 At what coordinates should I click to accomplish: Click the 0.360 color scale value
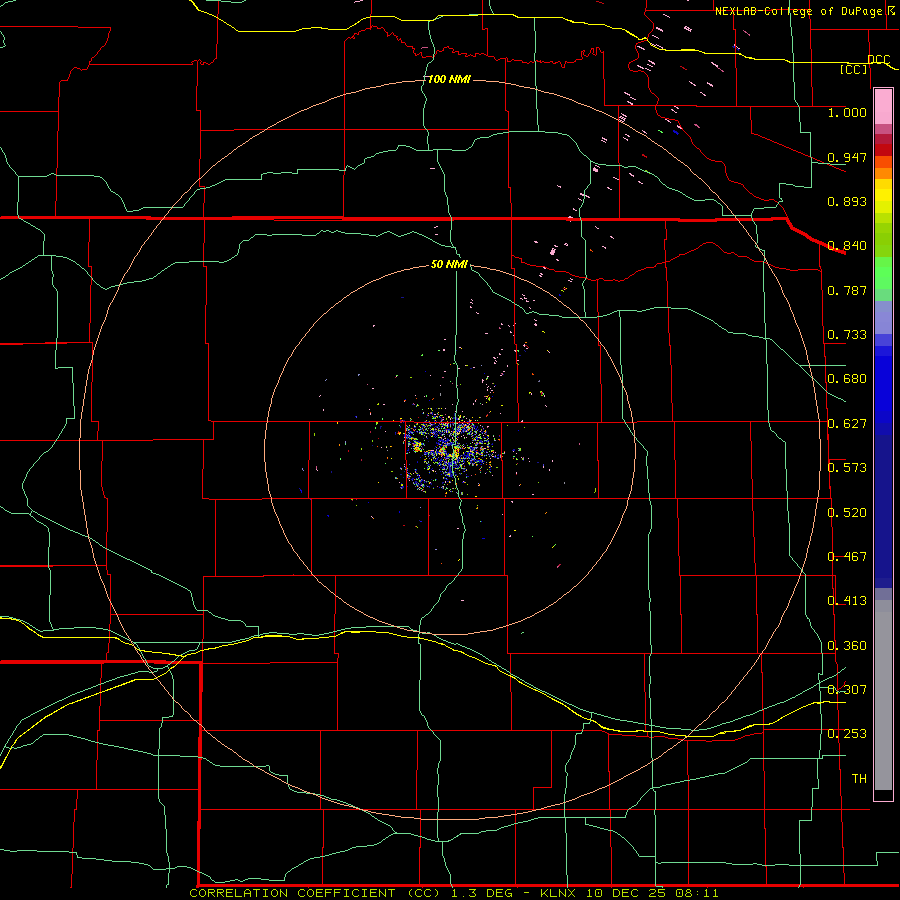coord(847,646)
